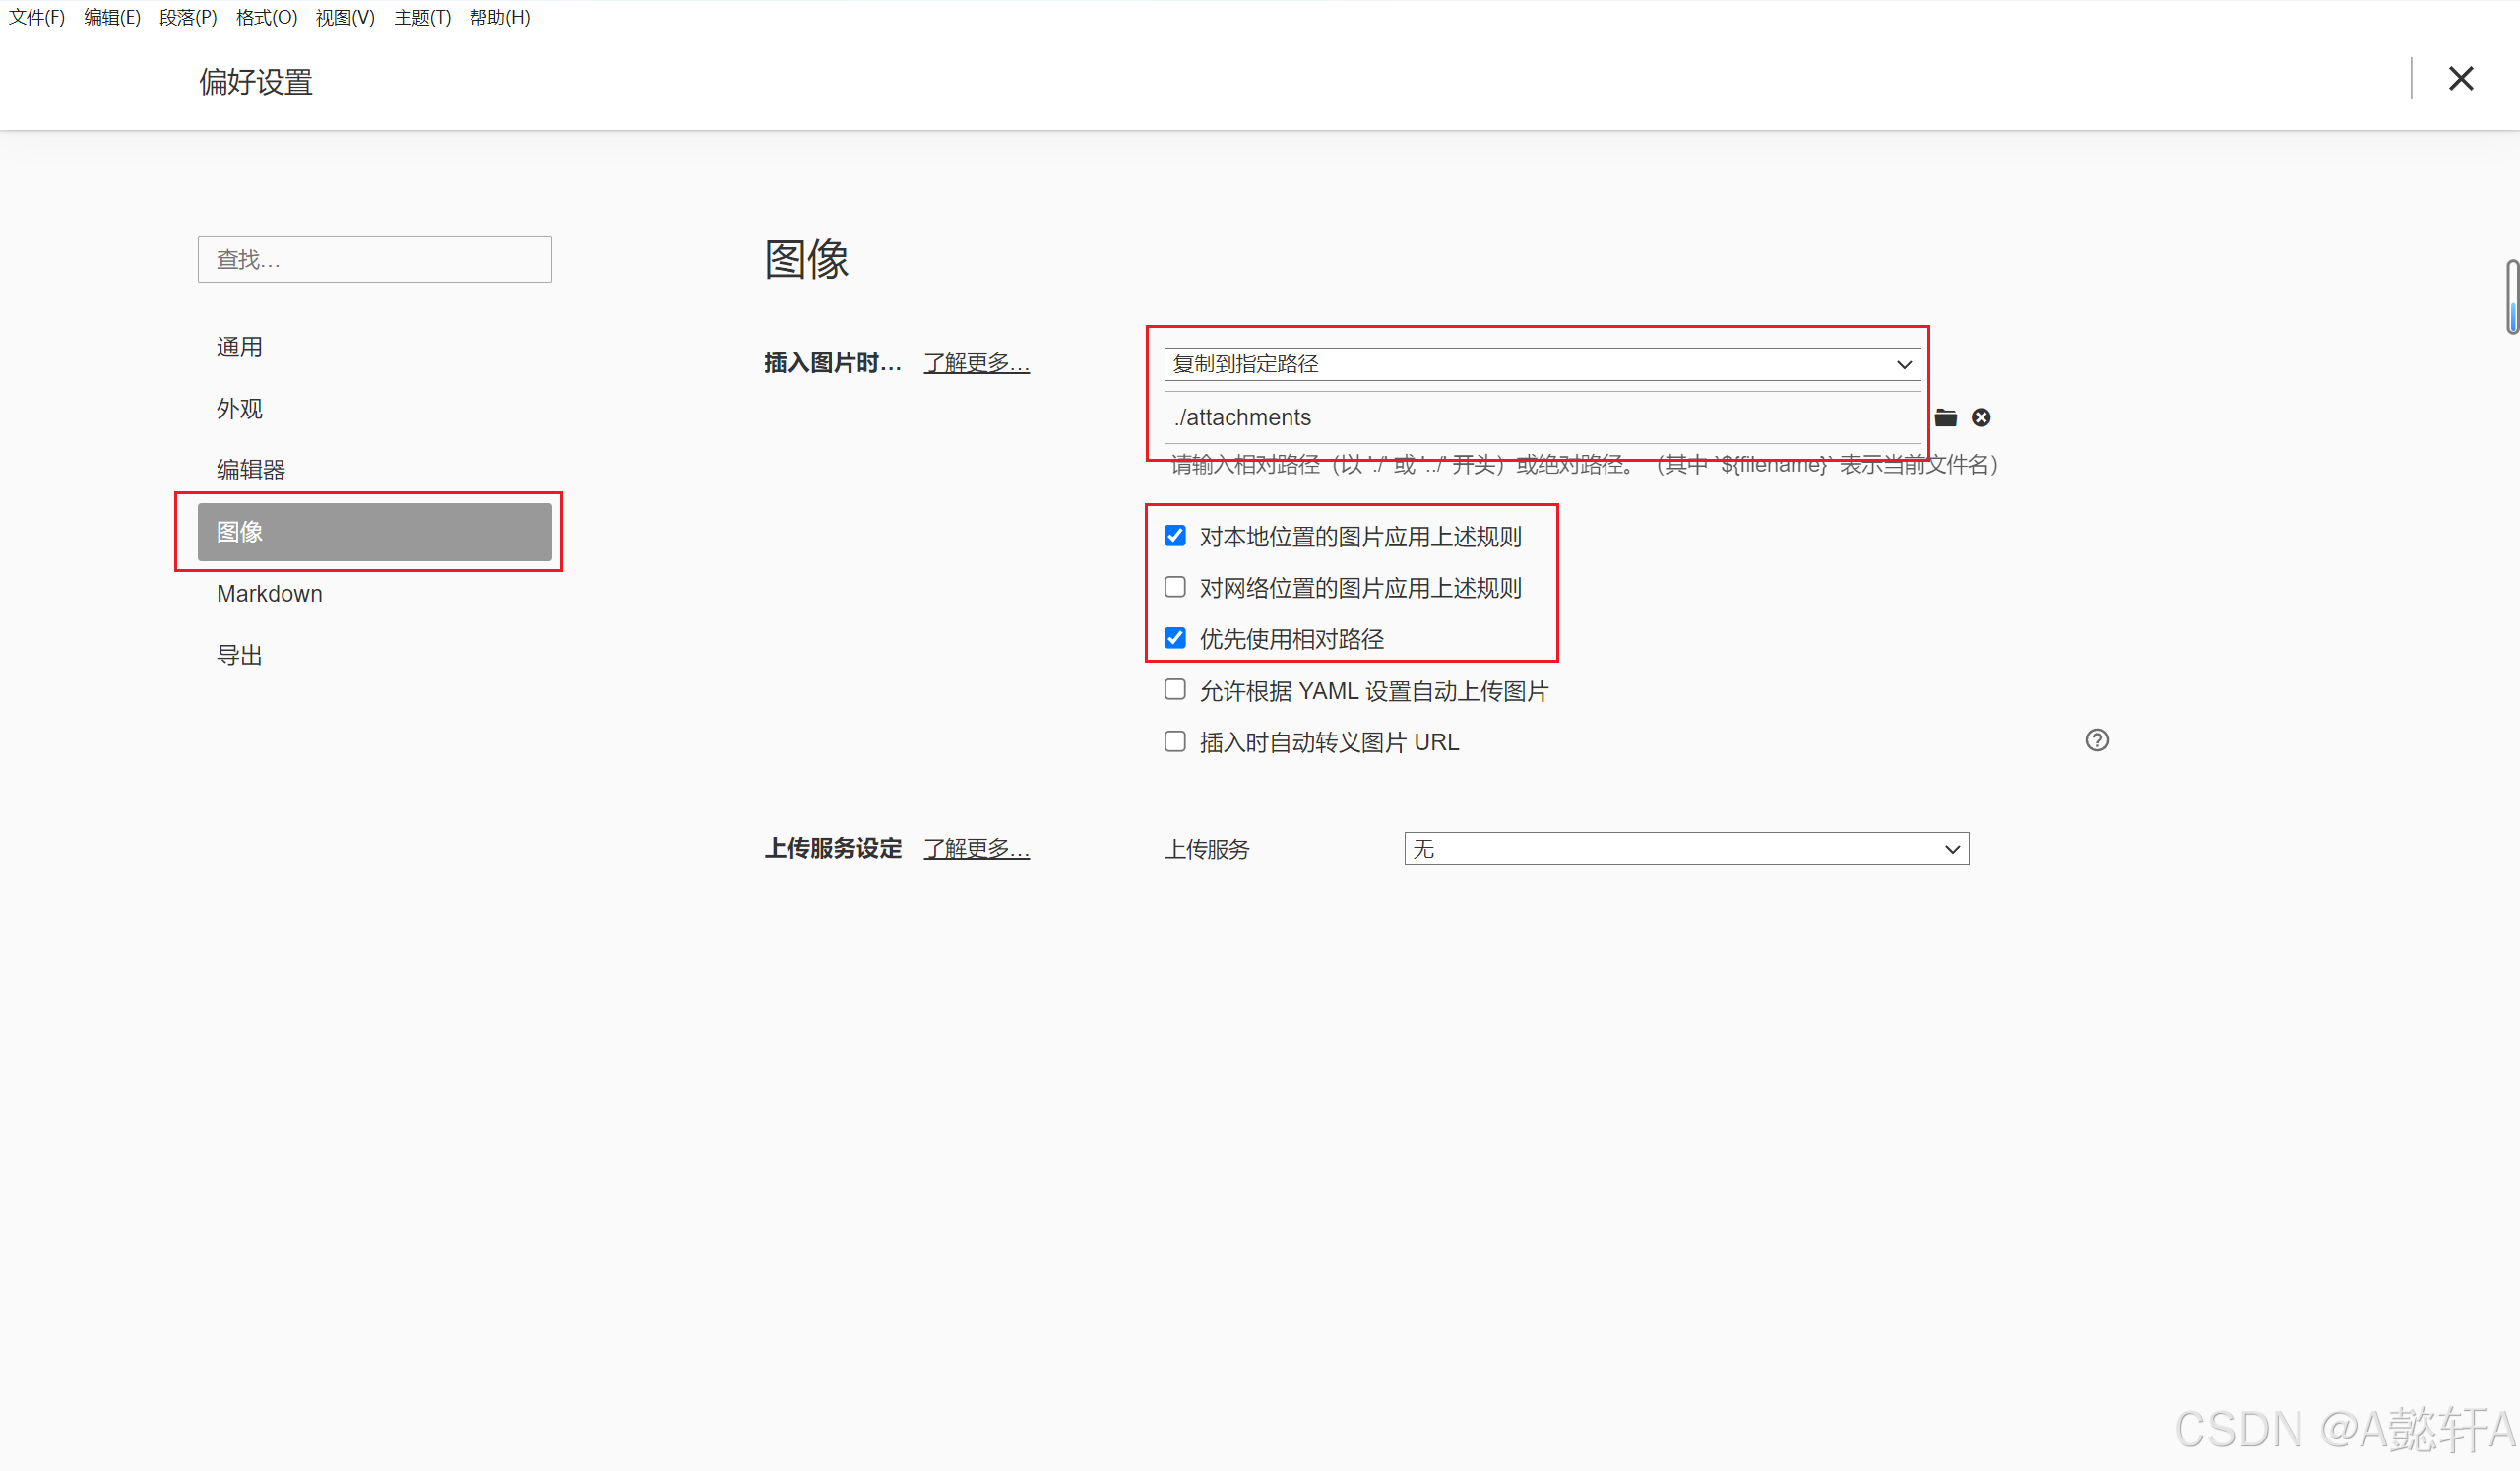
Task: Open the 帮助(H) menu
Action: point(499,17)
